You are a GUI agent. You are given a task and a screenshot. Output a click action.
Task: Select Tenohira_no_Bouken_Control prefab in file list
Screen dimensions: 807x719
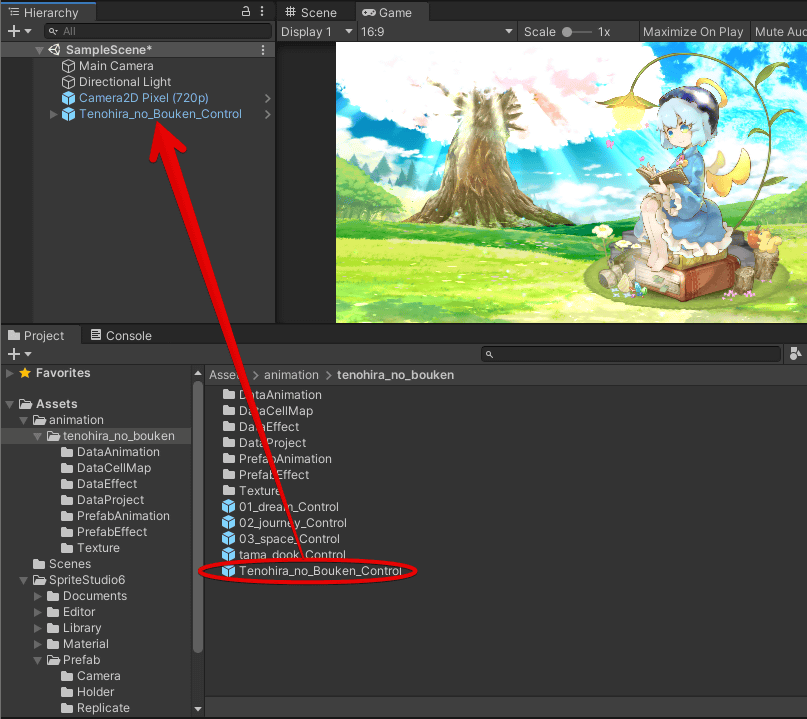click(x=312, y=571)
